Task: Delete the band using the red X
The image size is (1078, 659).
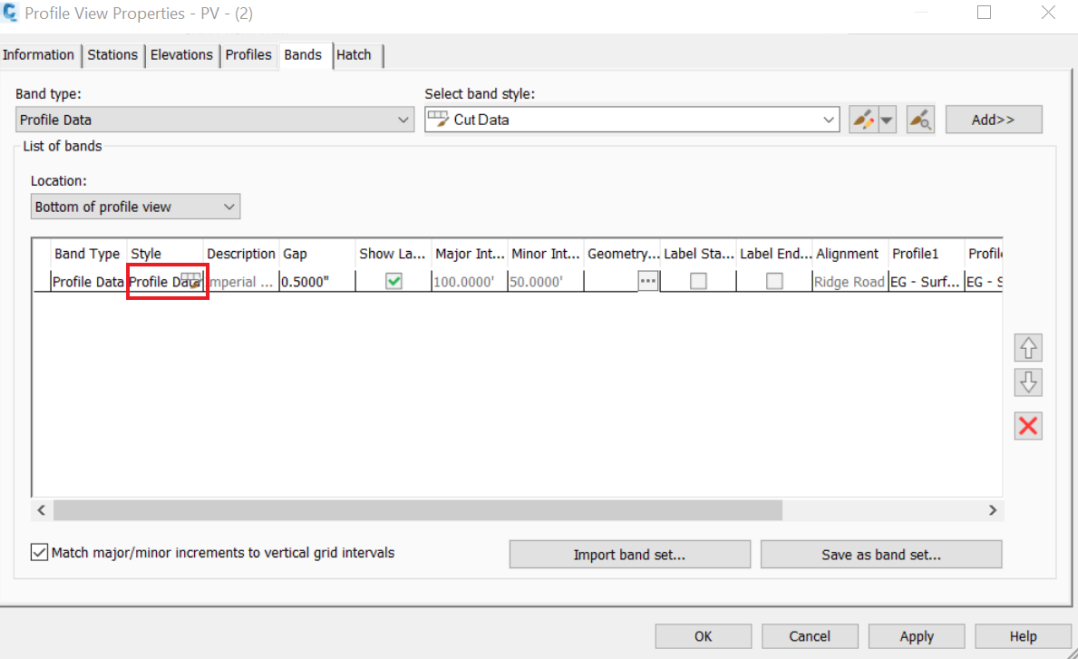Action: click(1028, 425)
